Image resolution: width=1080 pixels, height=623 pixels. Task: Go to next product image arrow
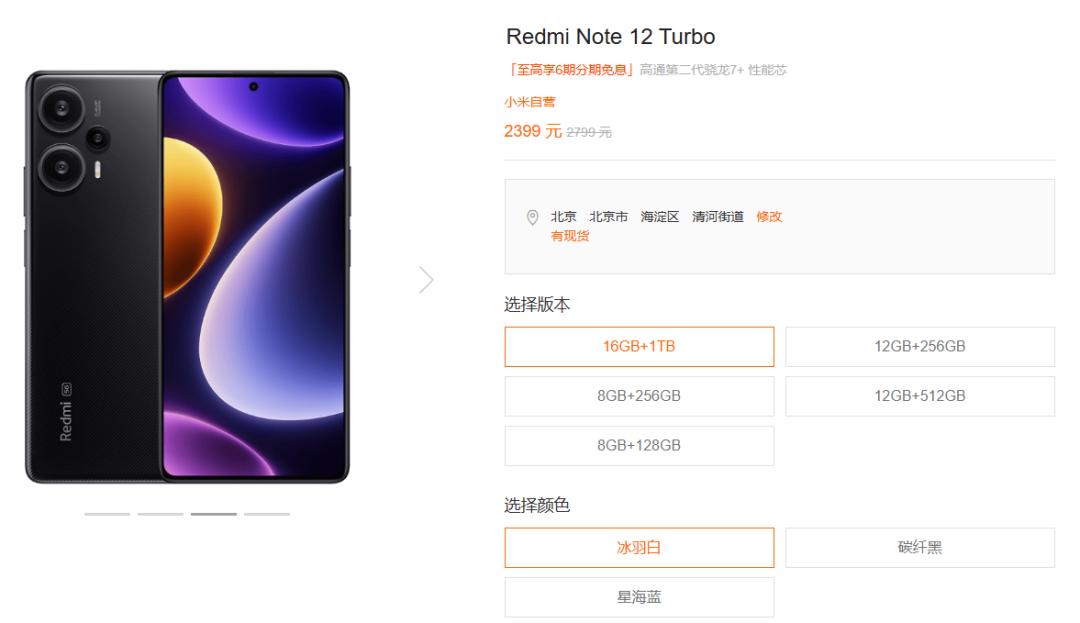[x=426, y=279]
